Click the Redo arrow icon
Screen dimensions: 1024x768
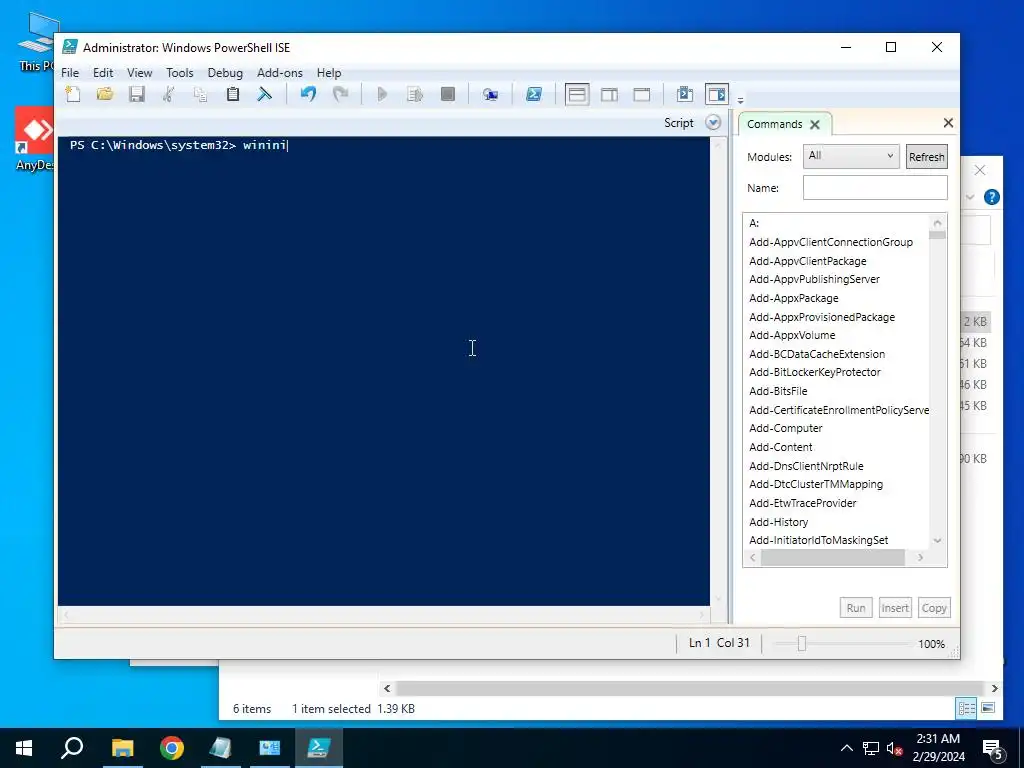340,94
